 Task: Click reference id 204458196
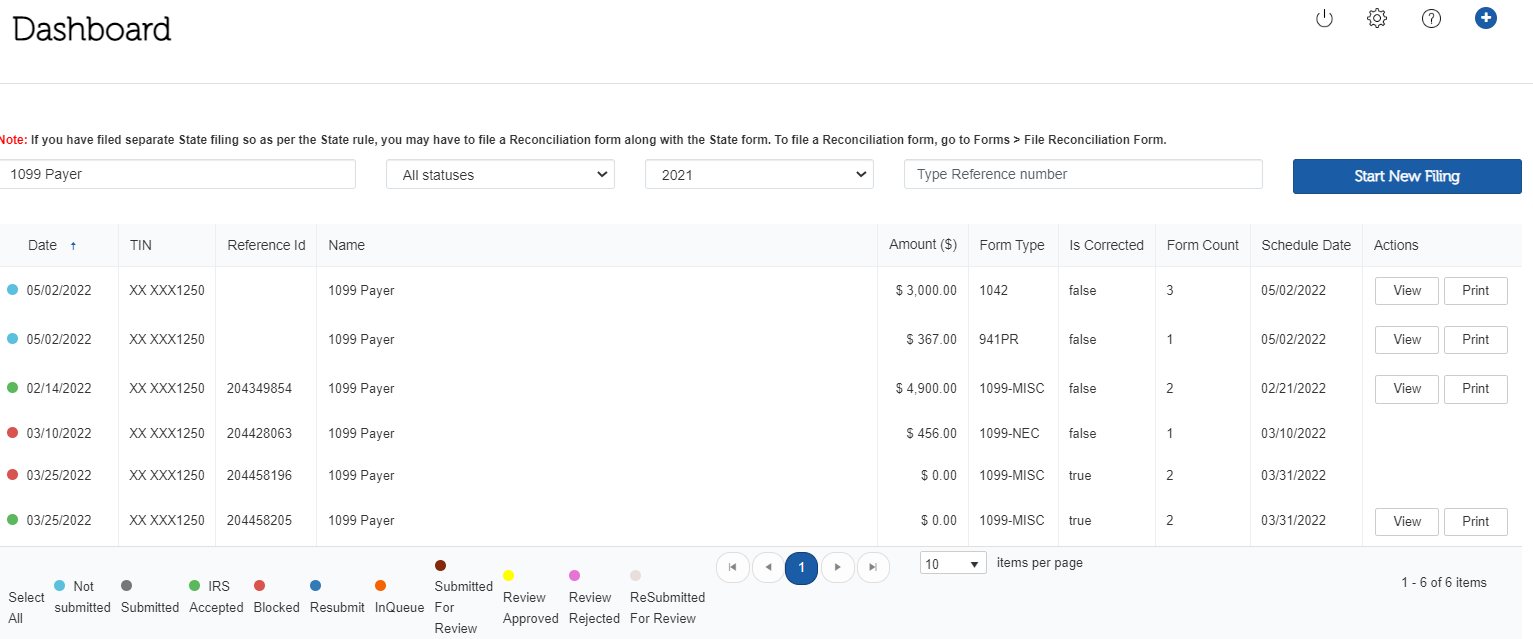point(259,476)
